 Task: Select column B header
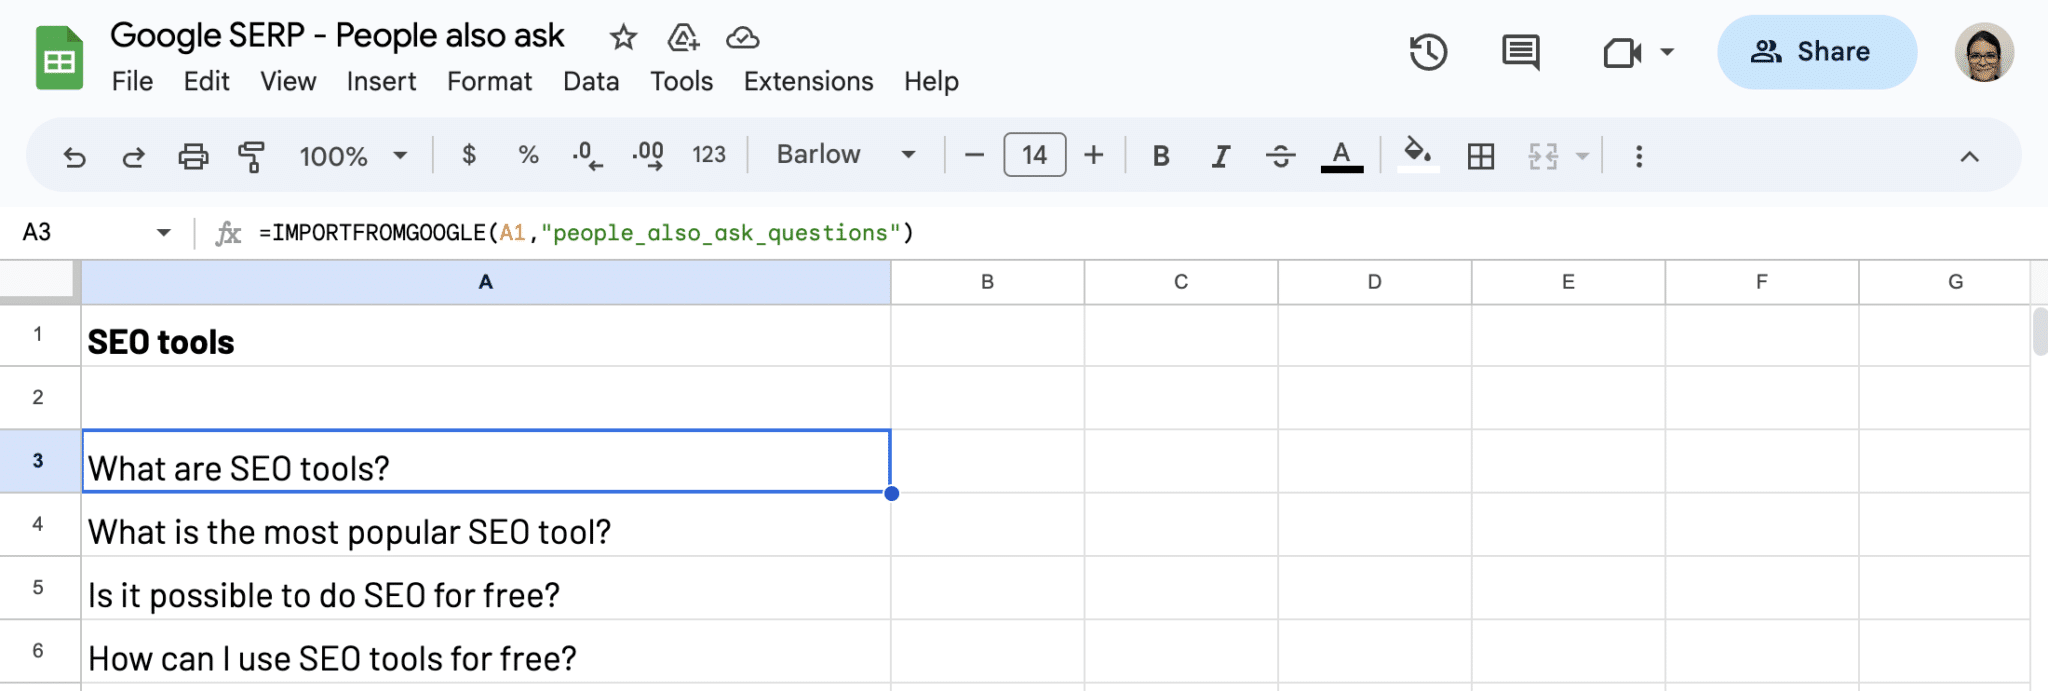coord(987,282)
